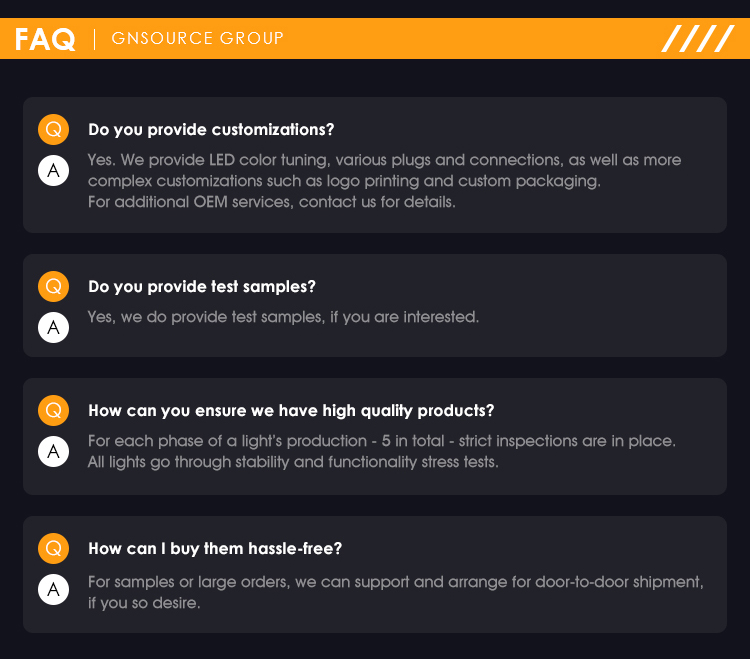Click the A icon beside strict inspections answer
The width and height of the screenshot is (750, 659).
click(54, 451)
